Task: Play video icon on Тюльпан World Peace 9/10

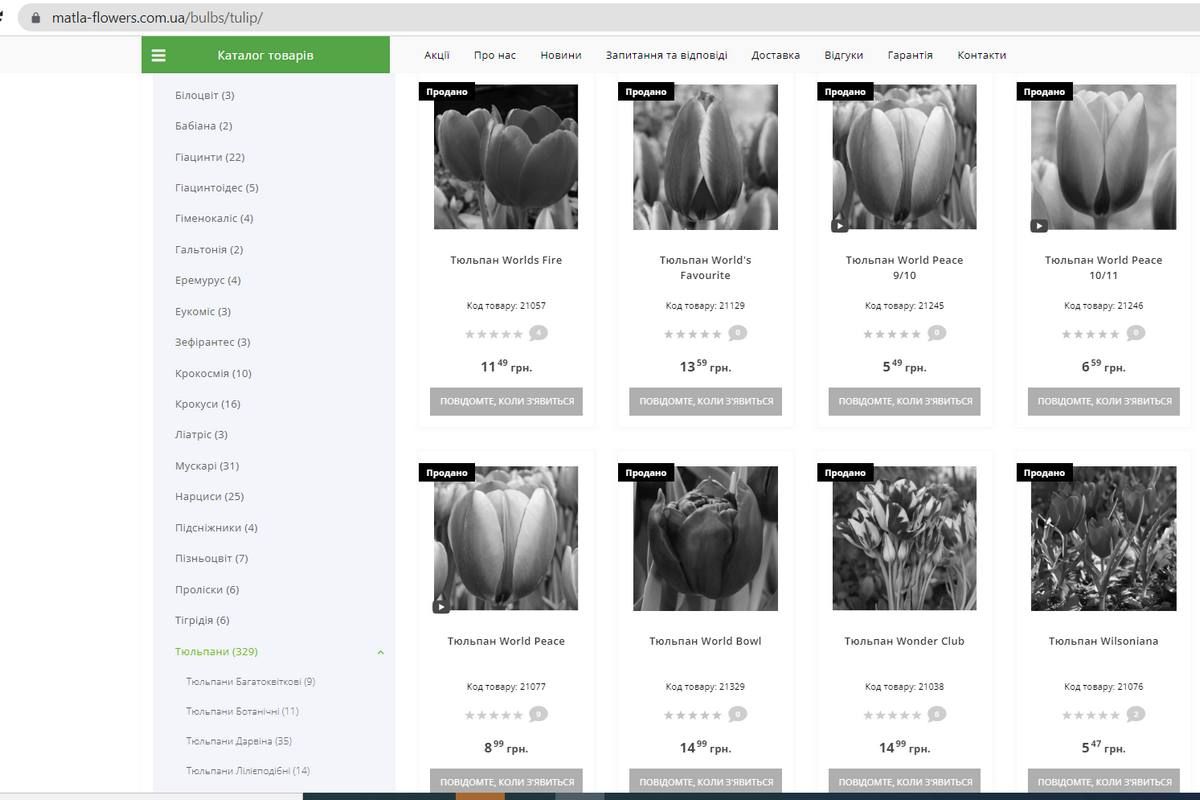Action: click(x=839, y=225)
